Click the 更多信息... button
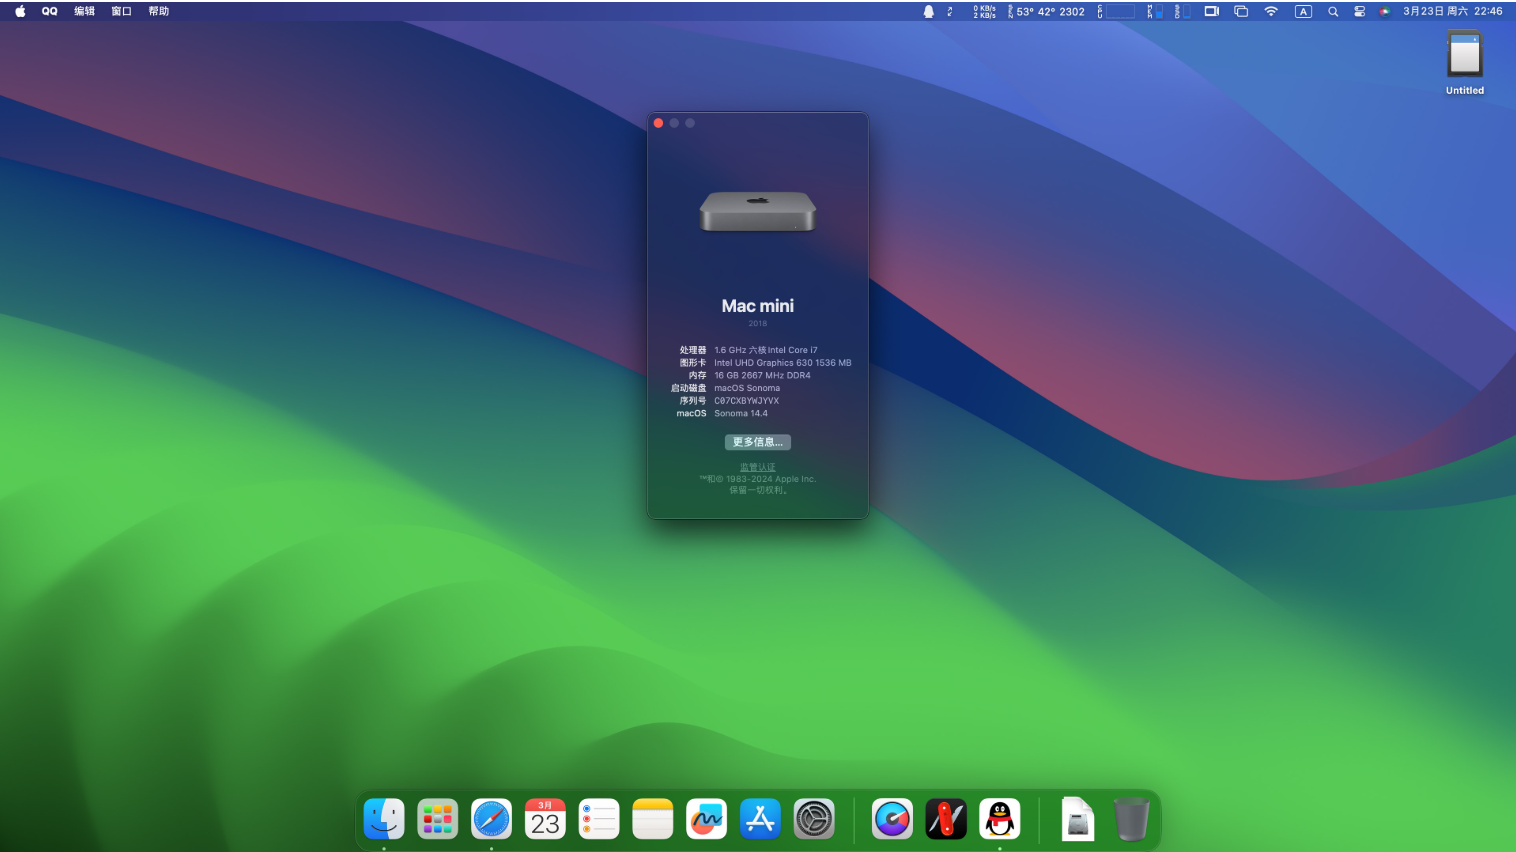The image size is (1516, 852). click(758, 442)
